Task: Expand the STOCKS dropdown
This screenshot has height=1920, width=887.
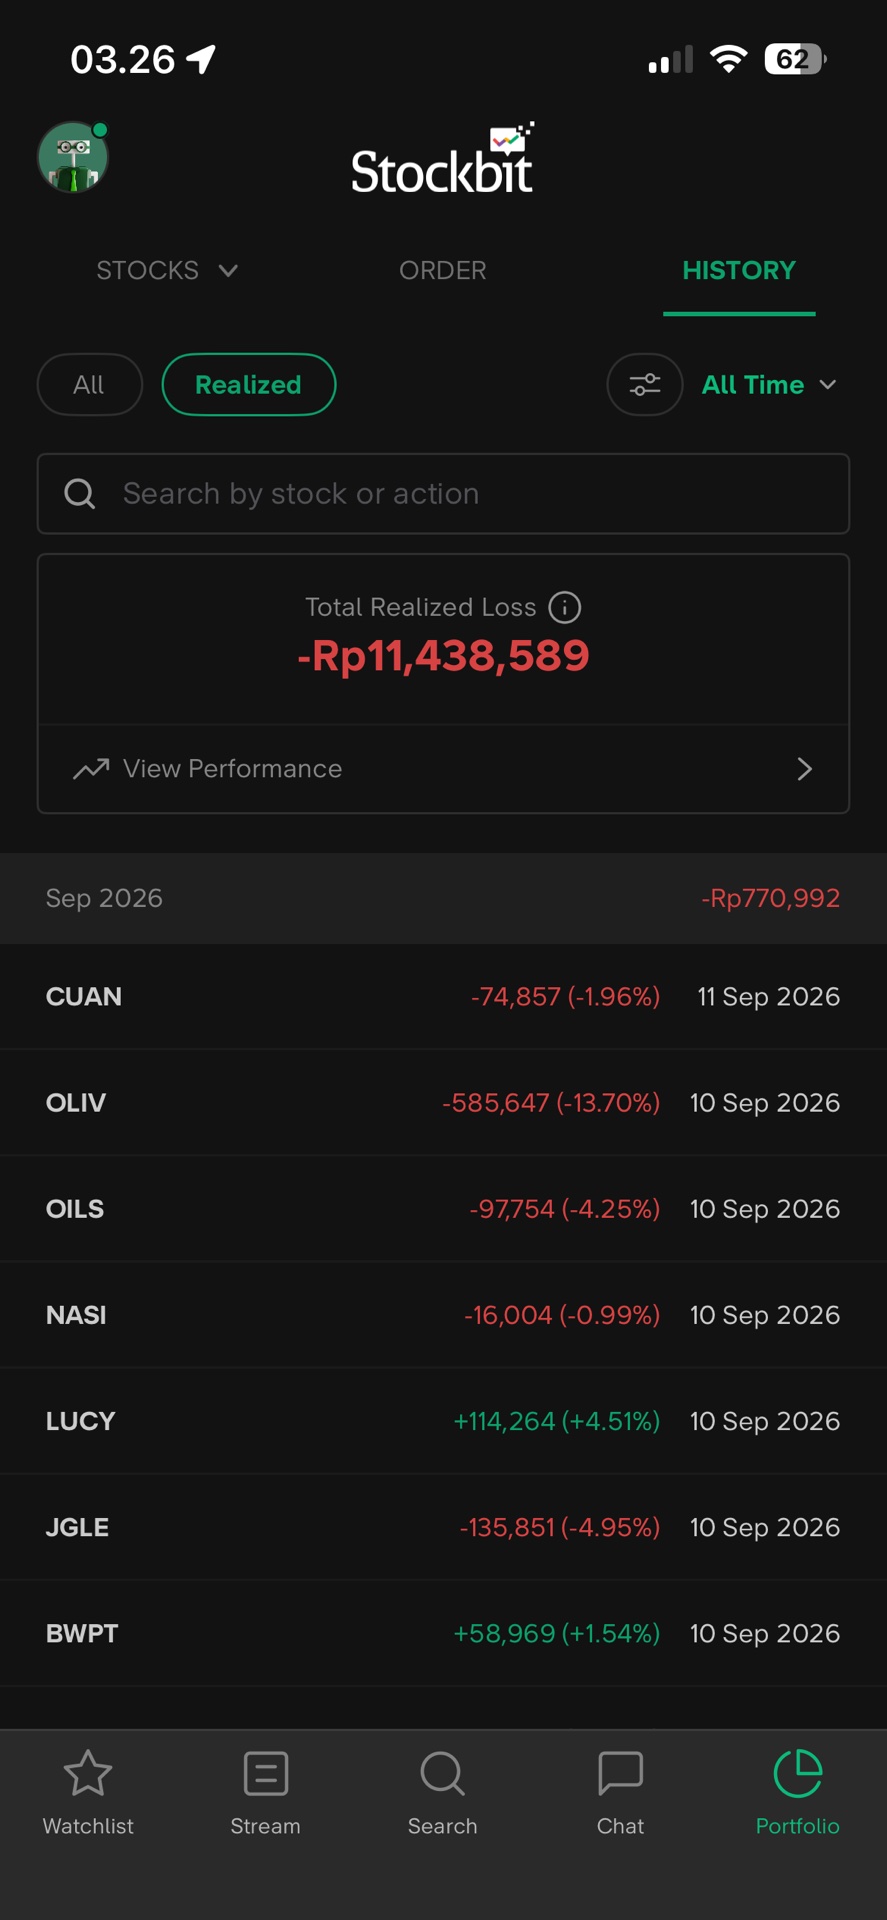Action: point(167,270)
